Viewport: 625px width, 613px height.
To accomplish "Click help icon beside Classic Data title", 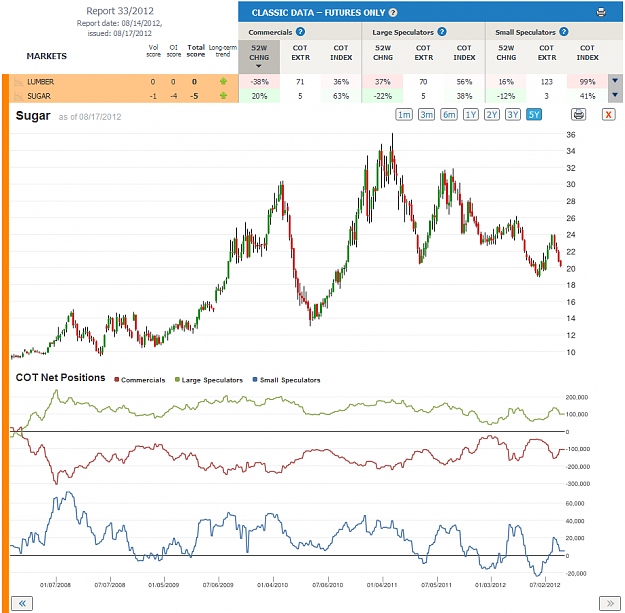I will point(393,13).
